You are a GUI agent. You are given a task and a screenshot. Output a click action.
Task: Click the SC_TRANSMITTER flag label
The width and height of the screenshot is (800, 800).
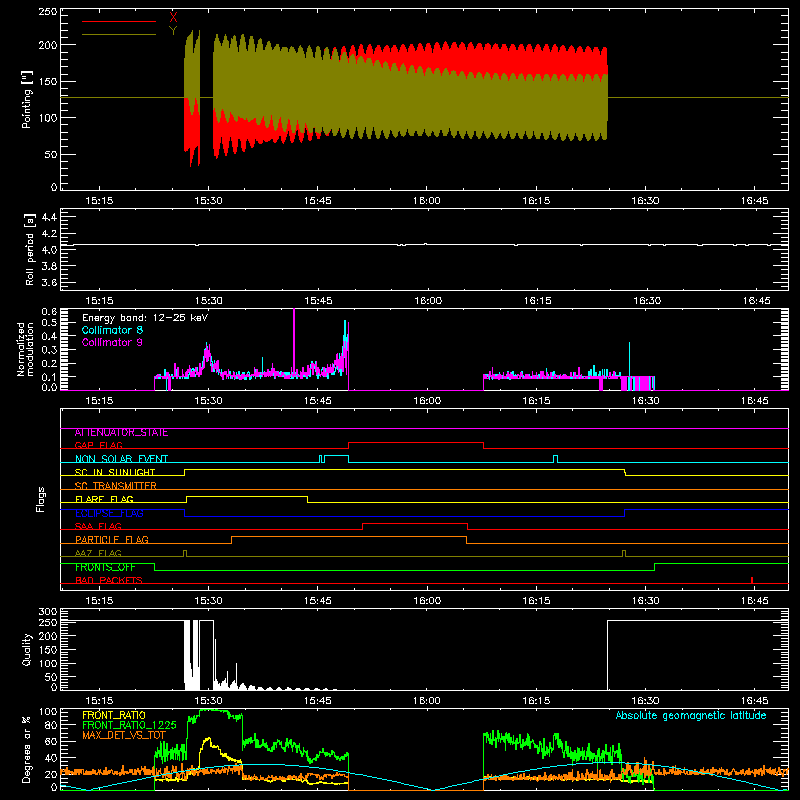coord(116,486)
